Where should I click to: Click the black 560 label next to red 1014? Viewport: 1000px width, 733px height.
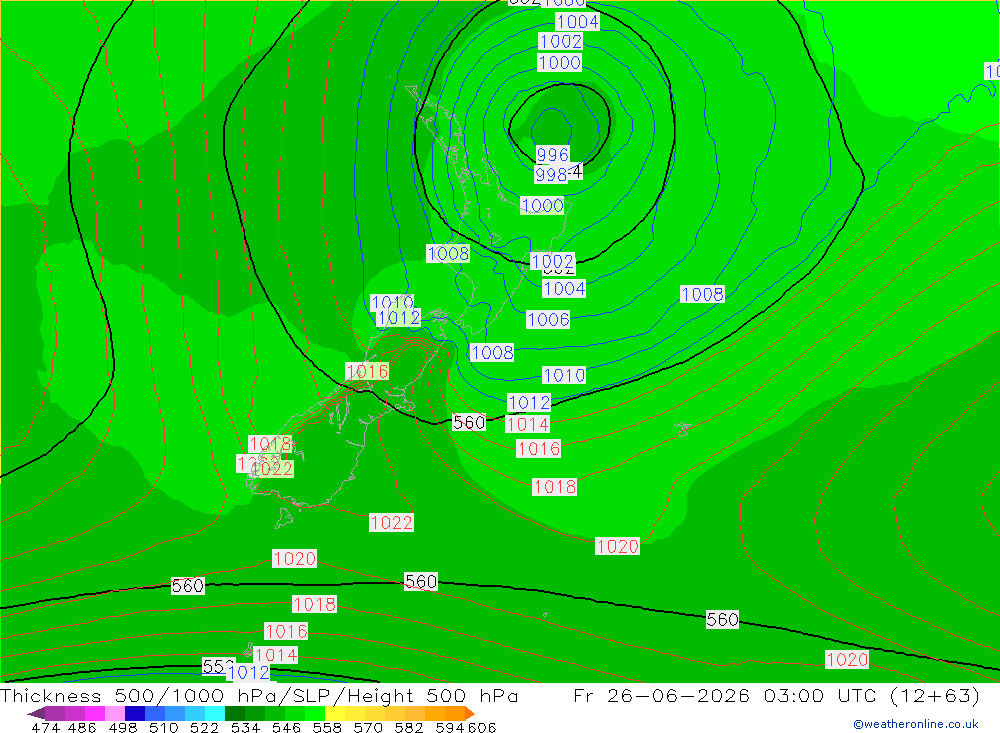tap(469, 422)
